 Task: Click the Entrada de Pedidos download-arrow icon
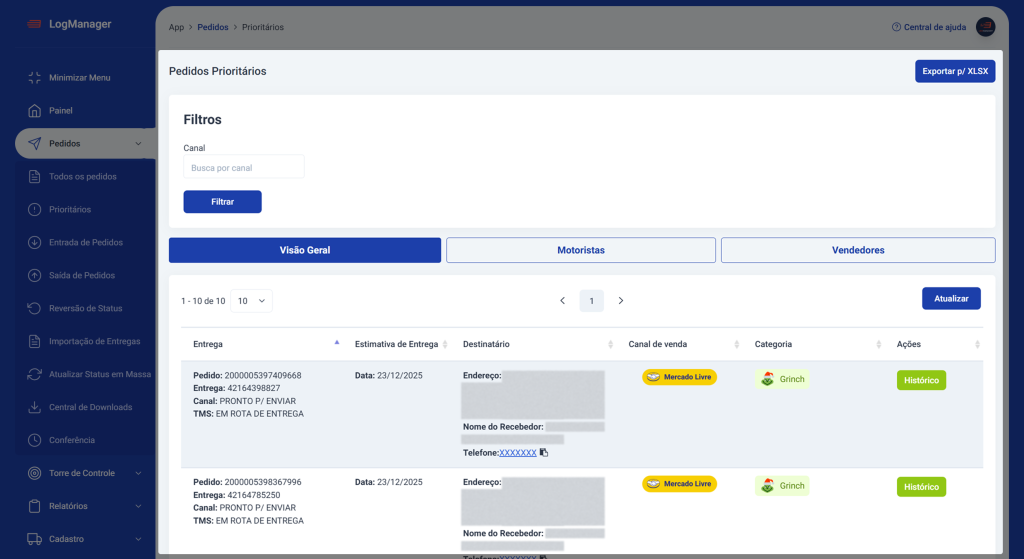34,243
